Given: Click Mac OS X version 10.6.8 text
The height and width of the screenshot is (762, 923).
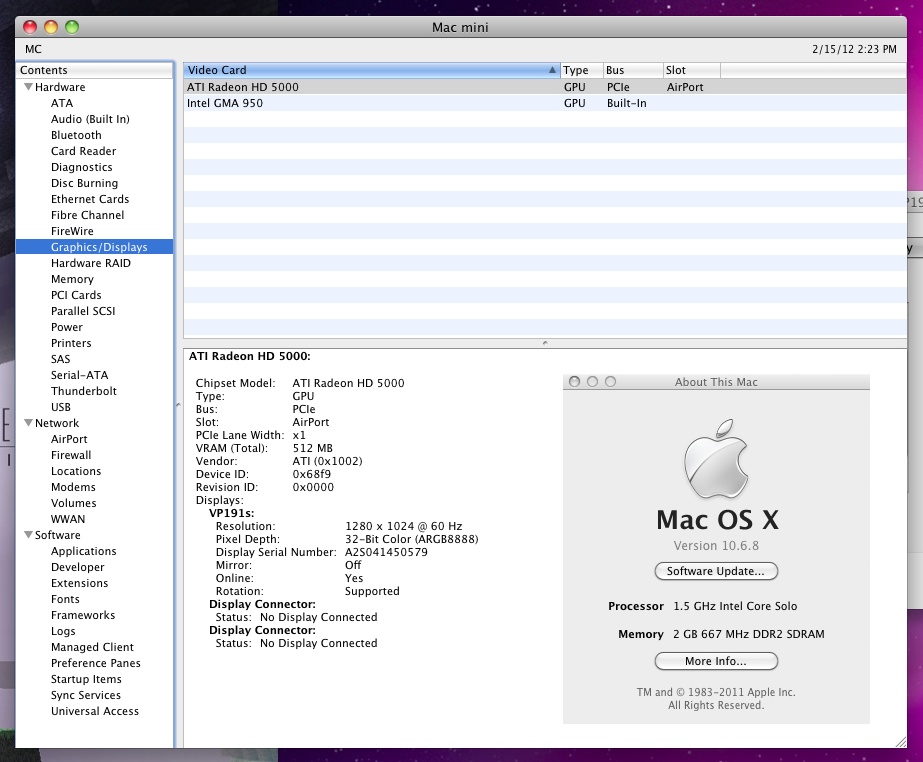Looking at the screenshot, I should click(x=716, y=546).
